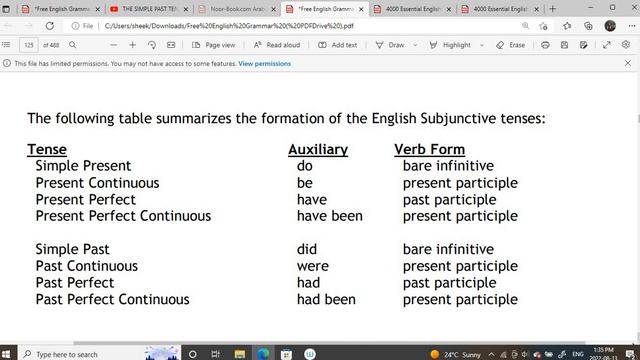Reload the current page
Screen dimensions: 640x360
pyautogui.click(x=50, y=26)
